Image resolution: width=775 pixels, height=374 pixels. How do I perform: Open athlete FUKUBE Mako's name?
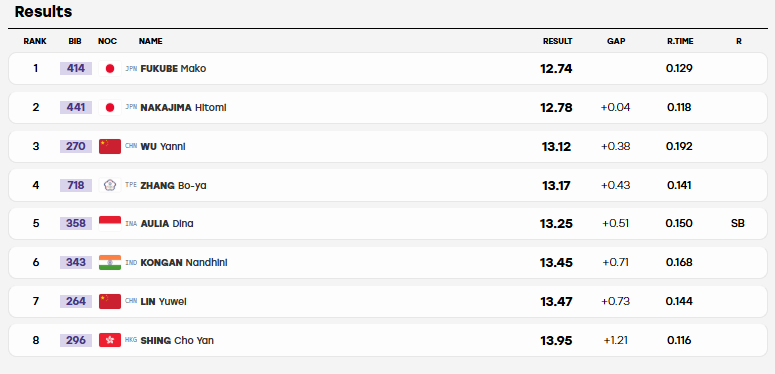click(x=173, y=69)
